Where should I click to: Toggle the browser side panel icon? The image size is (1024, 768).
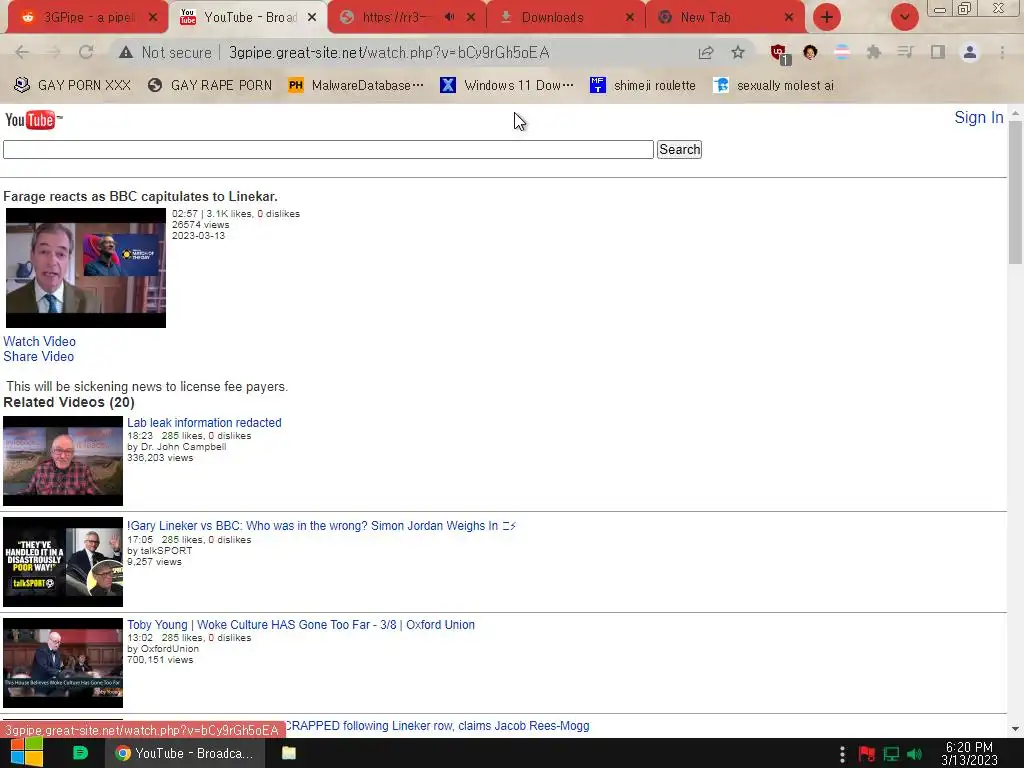point(938,52)
